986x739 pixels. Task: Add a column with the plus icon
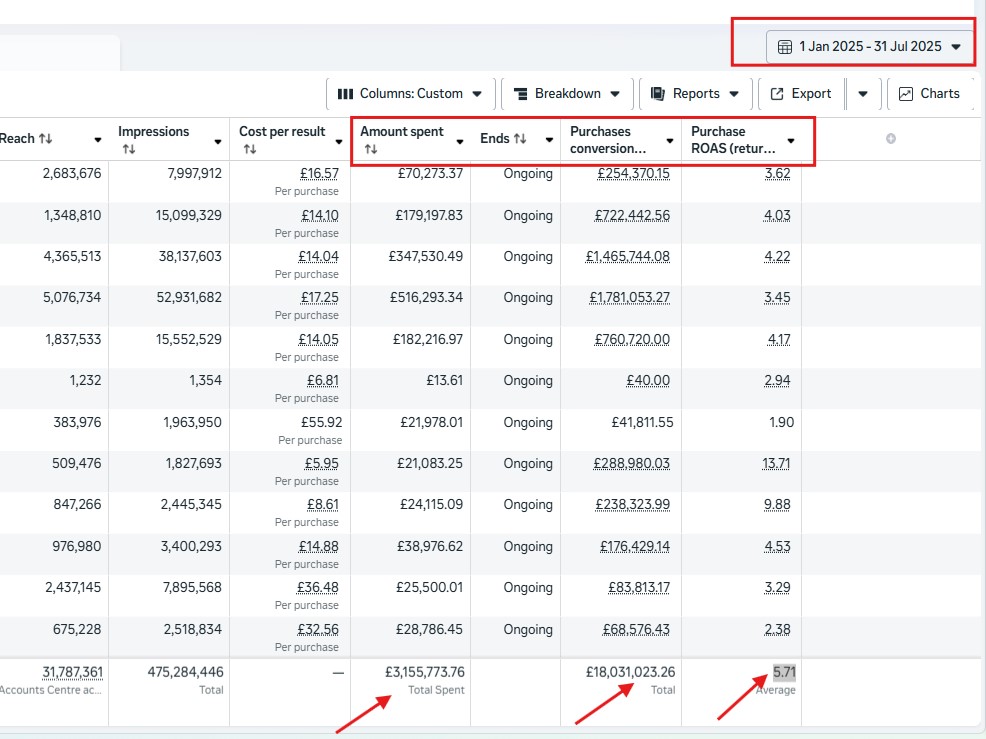pyautogui.click(x=891, y=138)
